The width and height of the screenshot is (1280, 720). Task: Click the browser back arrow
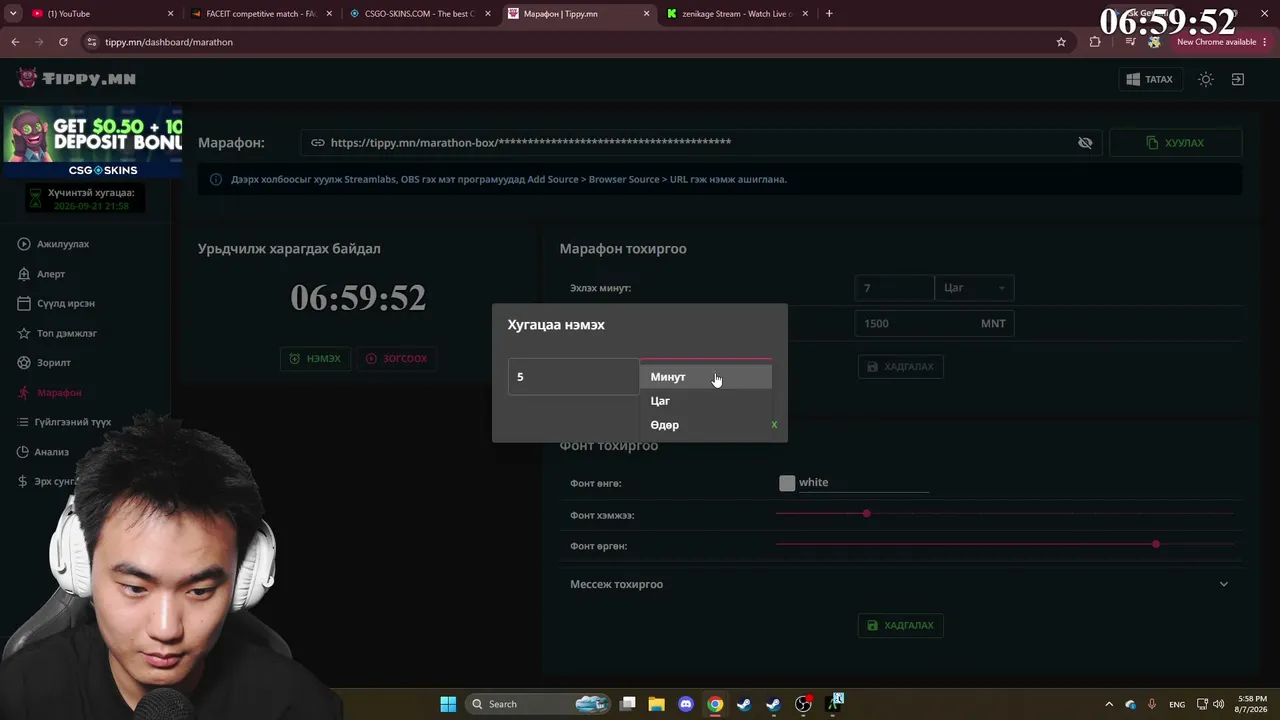15,42
